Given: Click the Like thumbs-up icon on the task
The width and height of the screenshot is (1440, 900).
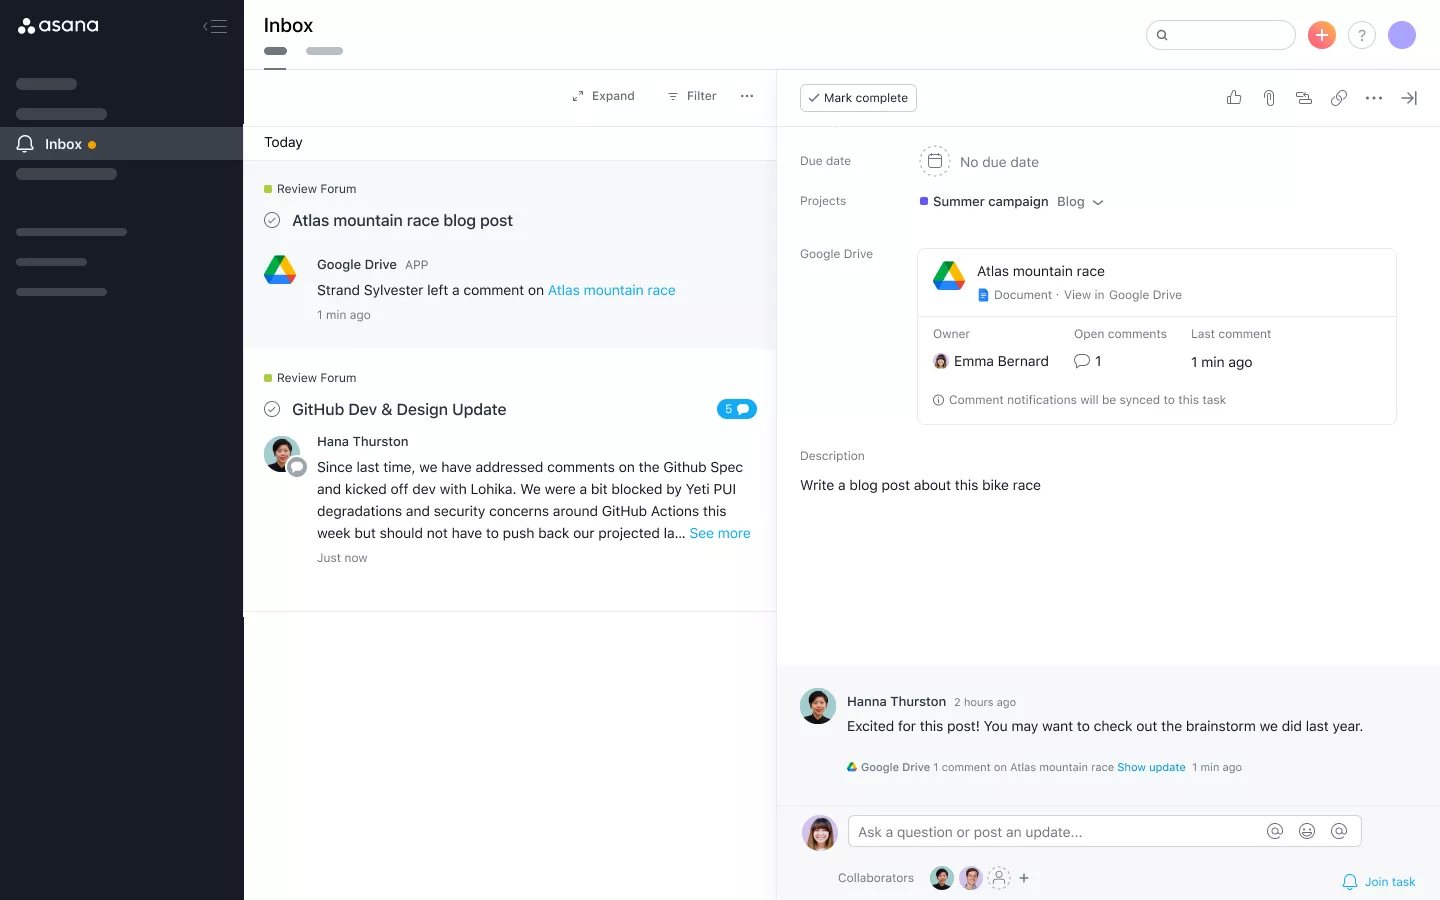Looking at the screenshot, I should [1233, 97].
